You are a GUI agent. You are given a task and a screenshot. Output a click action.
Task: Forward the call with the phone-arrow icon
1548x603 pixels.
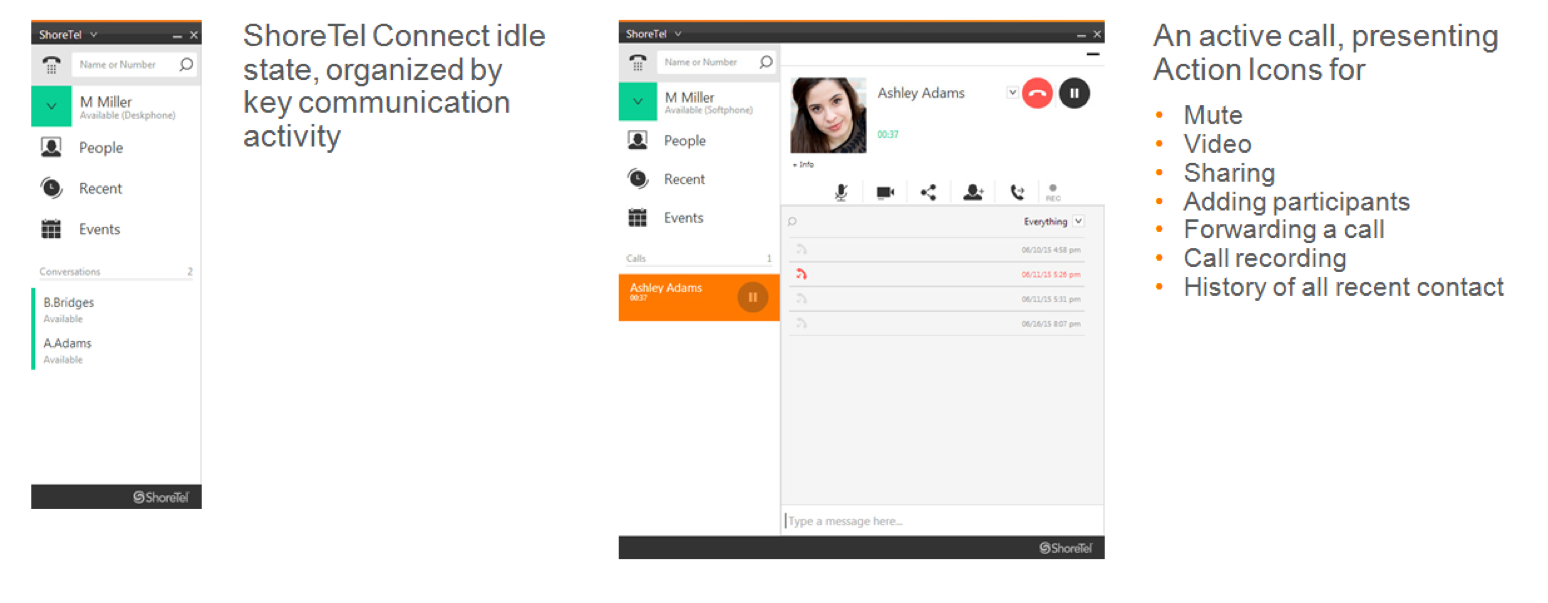tap(1017, 193)
